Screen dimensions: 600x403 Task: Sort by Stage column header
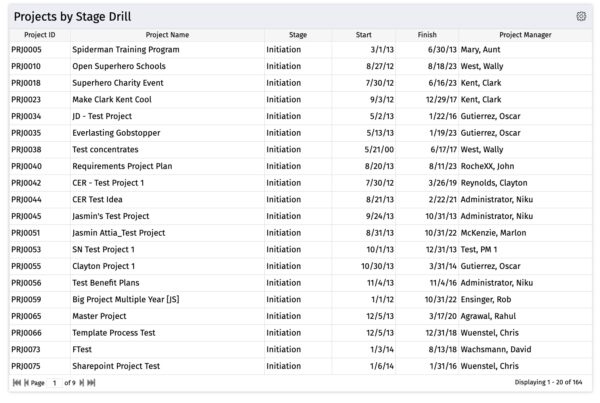click(298, 35)
